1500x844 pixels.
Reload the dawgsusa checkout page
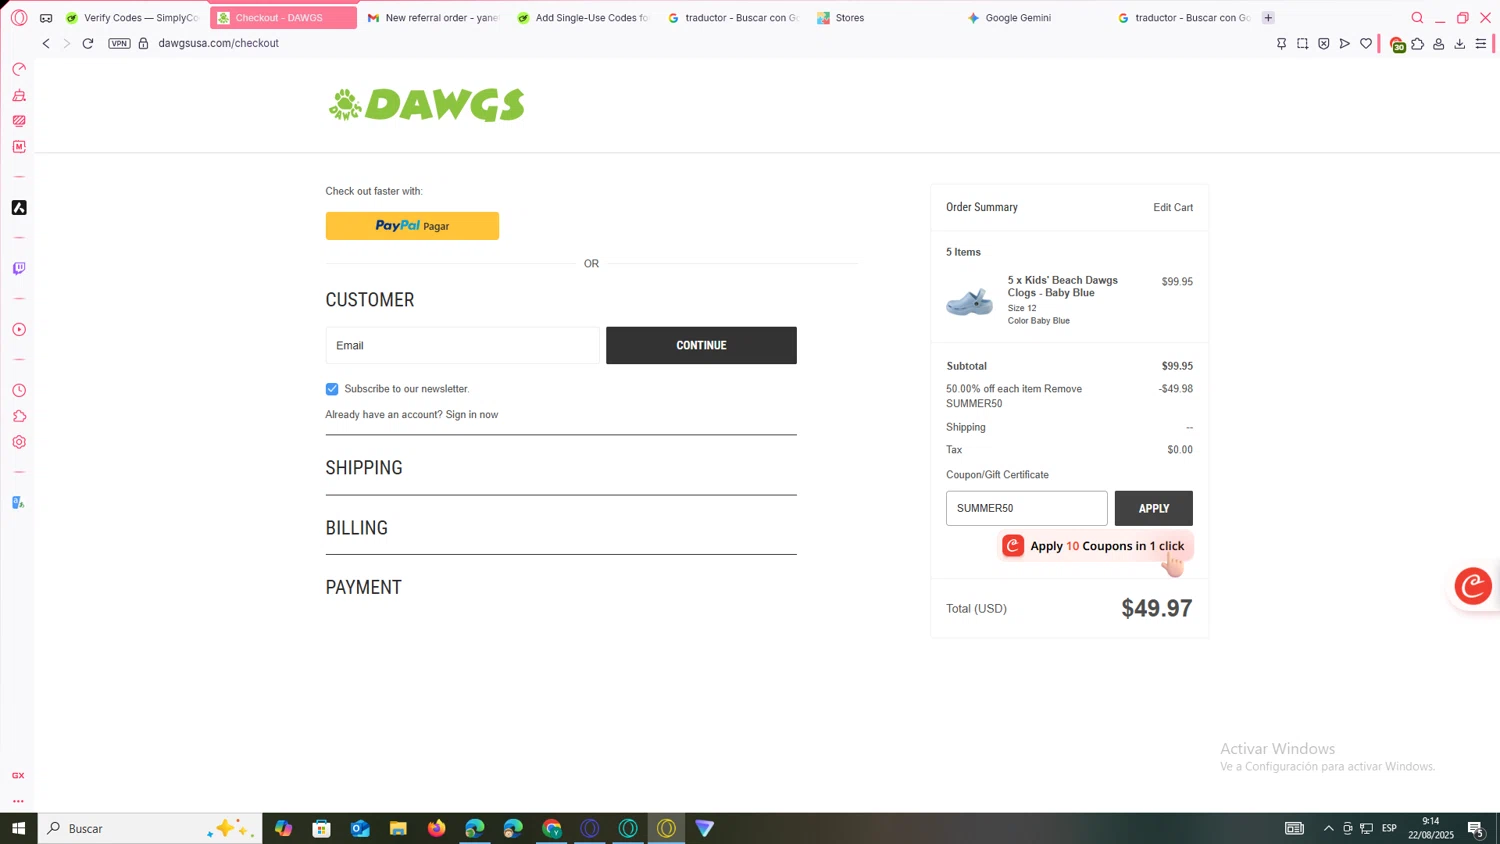[x=88, y=43]
